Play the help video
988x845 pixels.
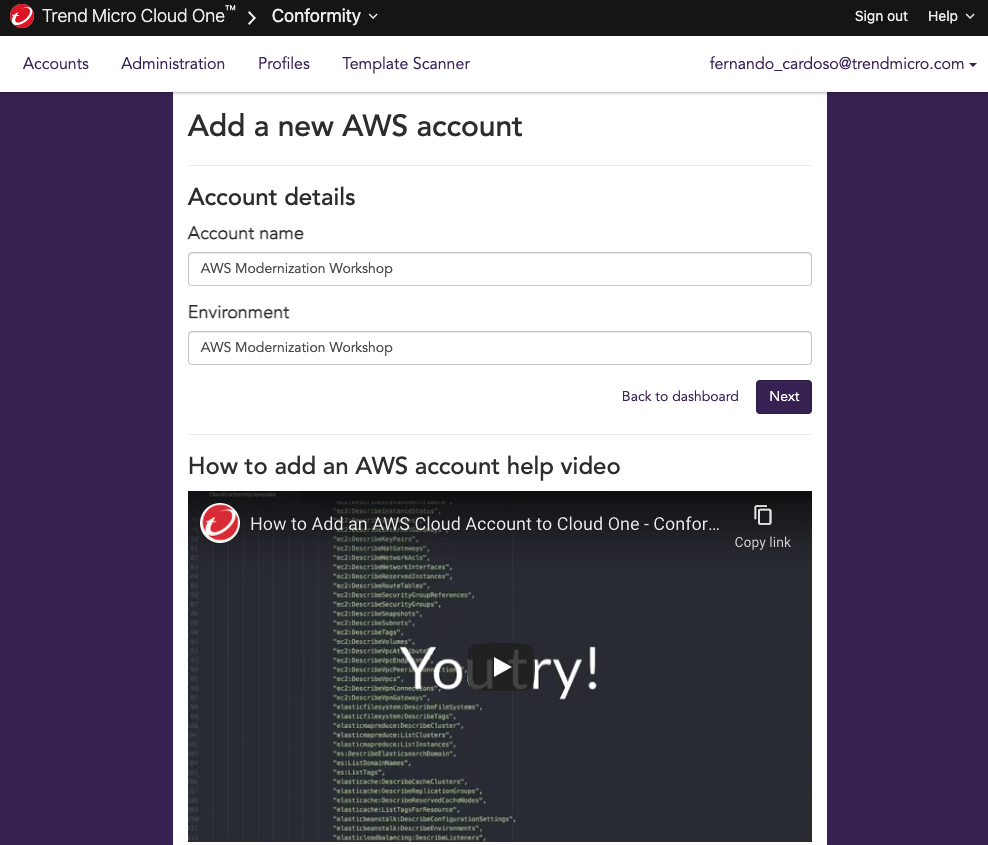pos(501,667)
